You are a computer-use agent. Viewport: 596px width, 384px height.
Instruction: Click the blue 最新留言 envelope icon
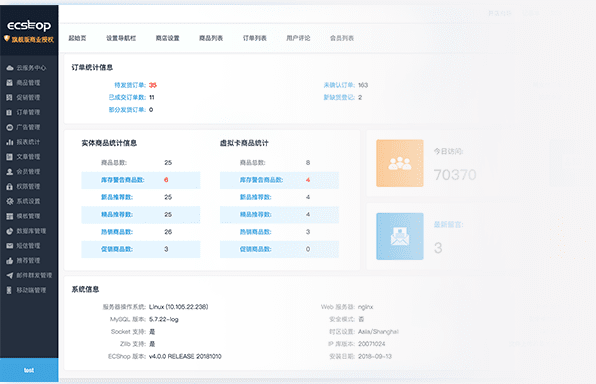400,236
